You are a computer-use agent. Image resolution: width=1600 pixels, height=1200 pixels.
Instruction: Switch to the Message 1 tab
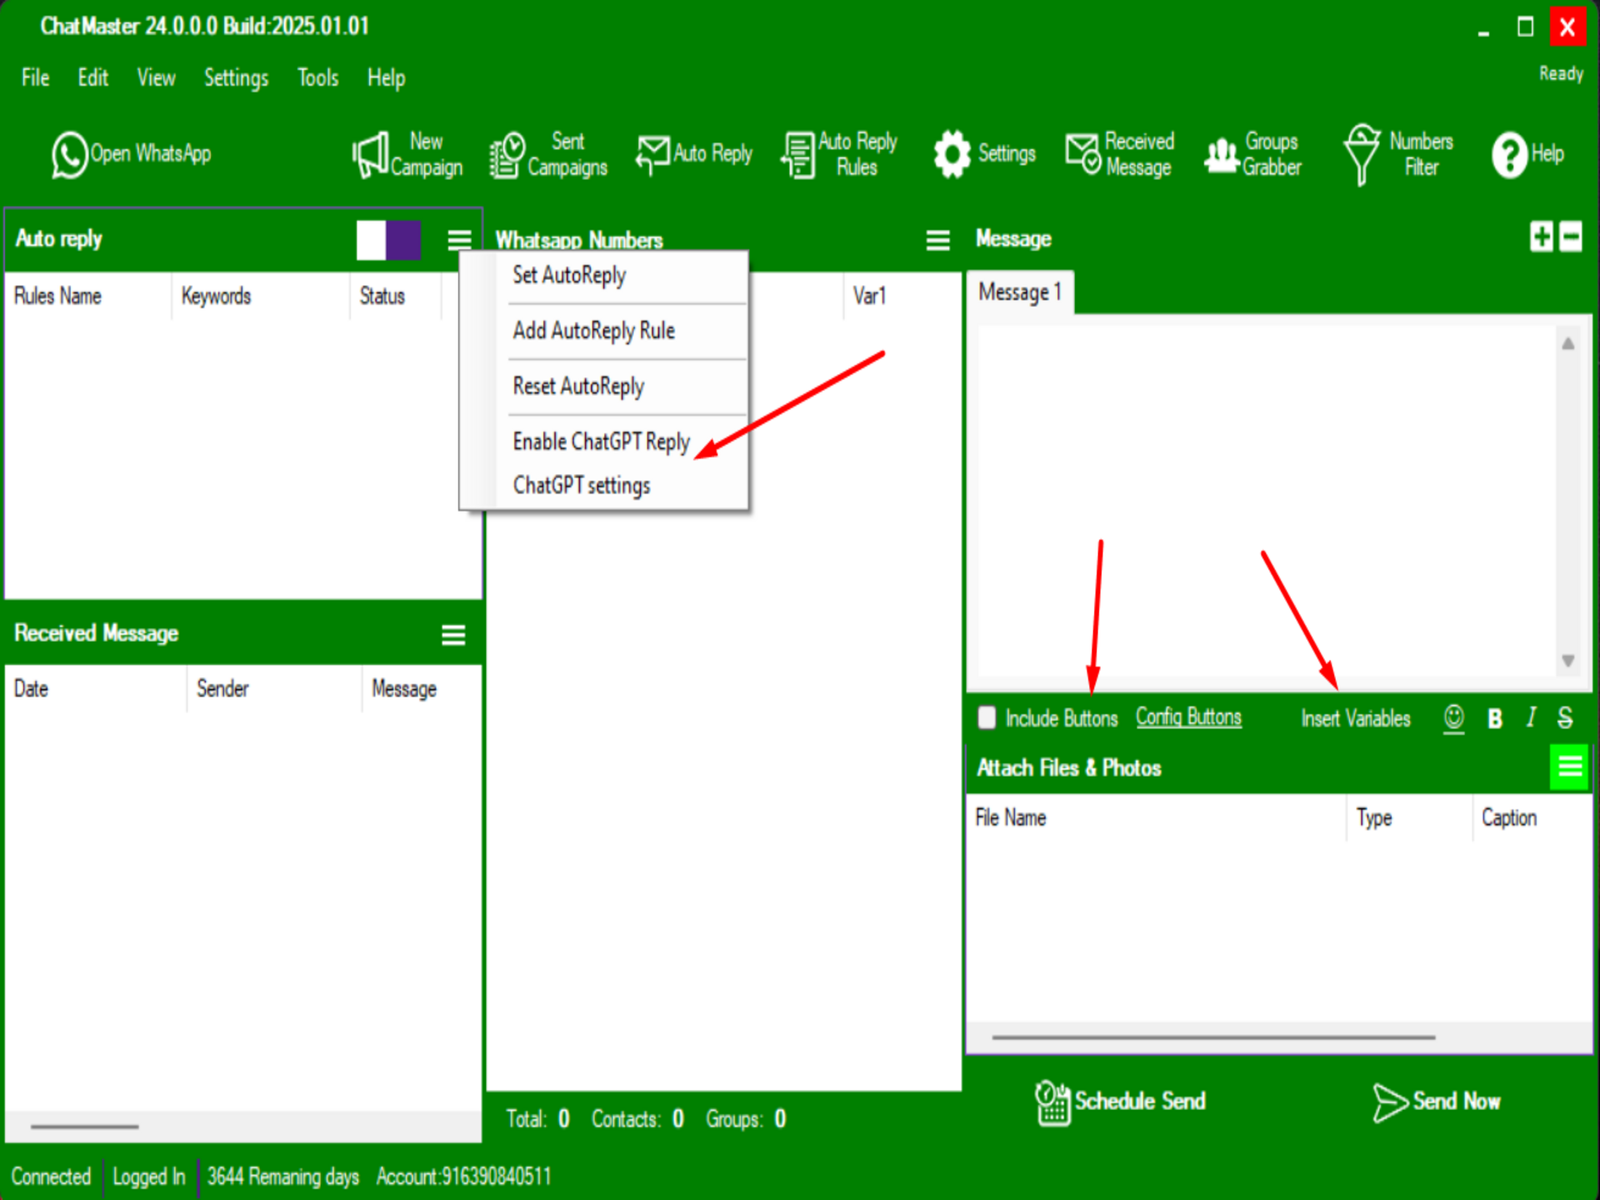pyautogui.click(x=1020, y=293)
